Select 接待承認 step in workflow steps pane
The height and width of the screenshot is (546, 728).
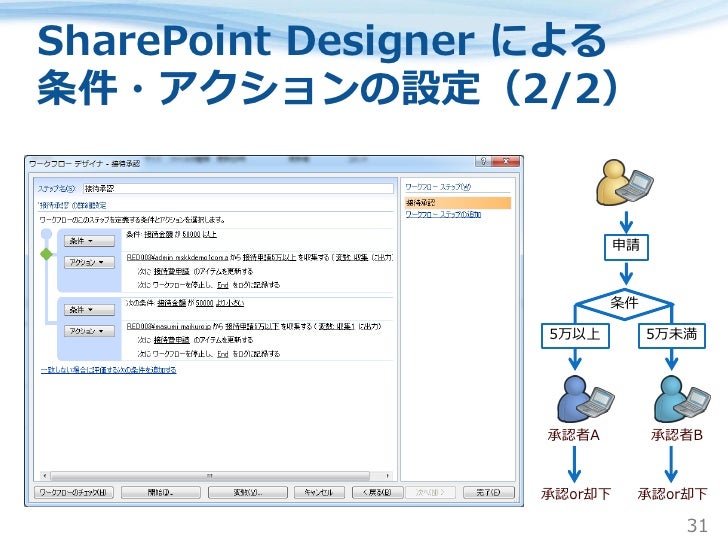(458, 203)
